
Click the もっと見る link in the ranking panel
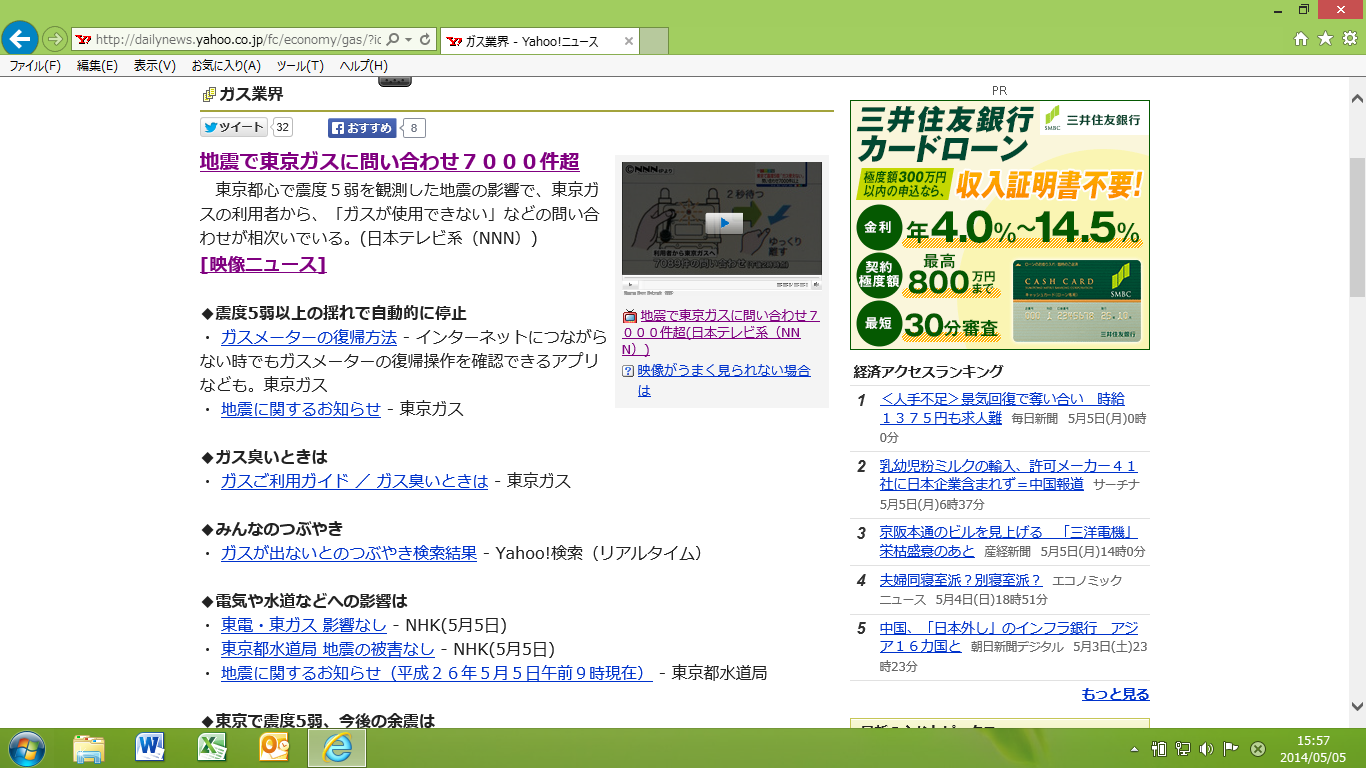1117,693
